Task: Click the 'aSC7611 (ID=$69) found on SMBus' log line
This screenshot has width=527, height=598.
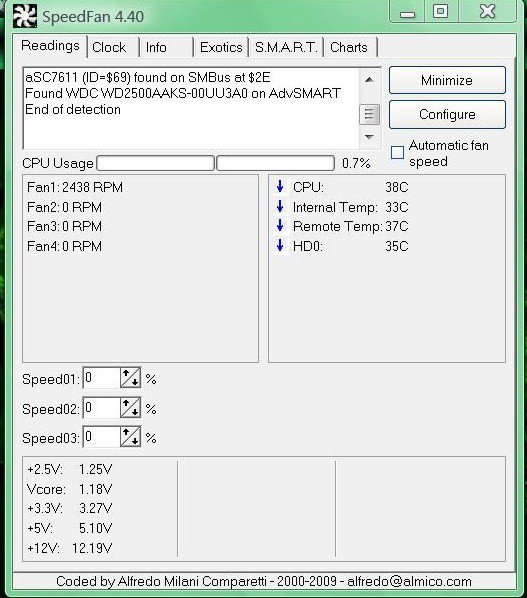Action: pyautogui.click(x=148, y=77)
